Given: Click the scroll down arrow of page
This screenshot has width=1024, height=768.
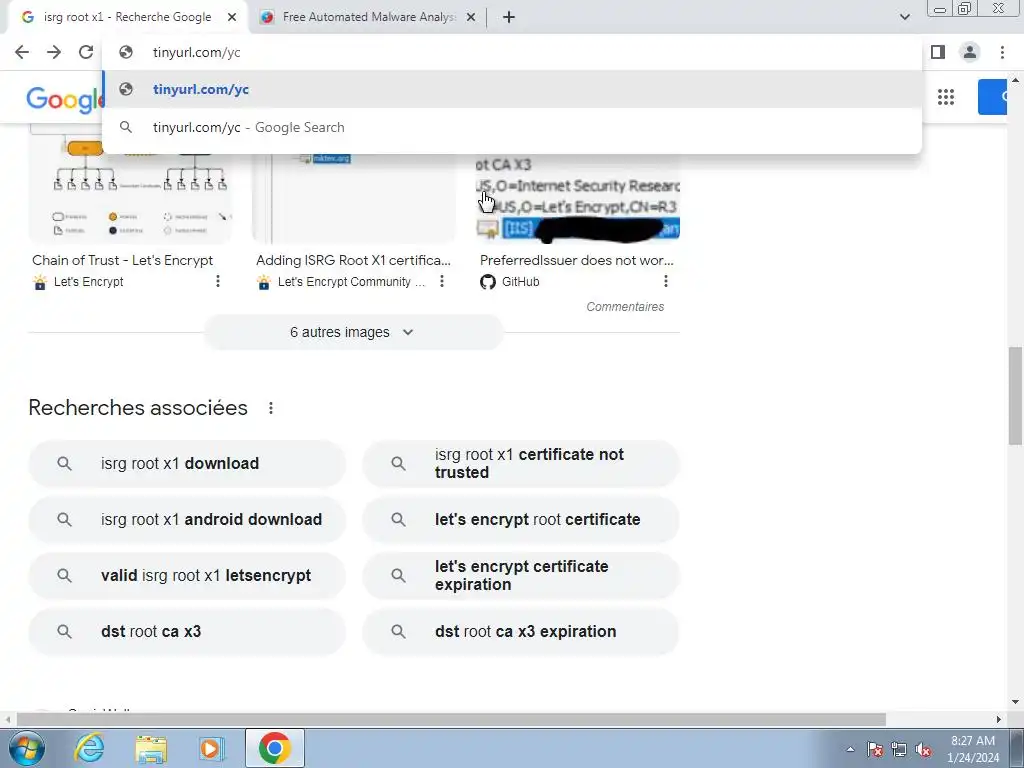Looking at the screenshot, I should (1016, 703).
